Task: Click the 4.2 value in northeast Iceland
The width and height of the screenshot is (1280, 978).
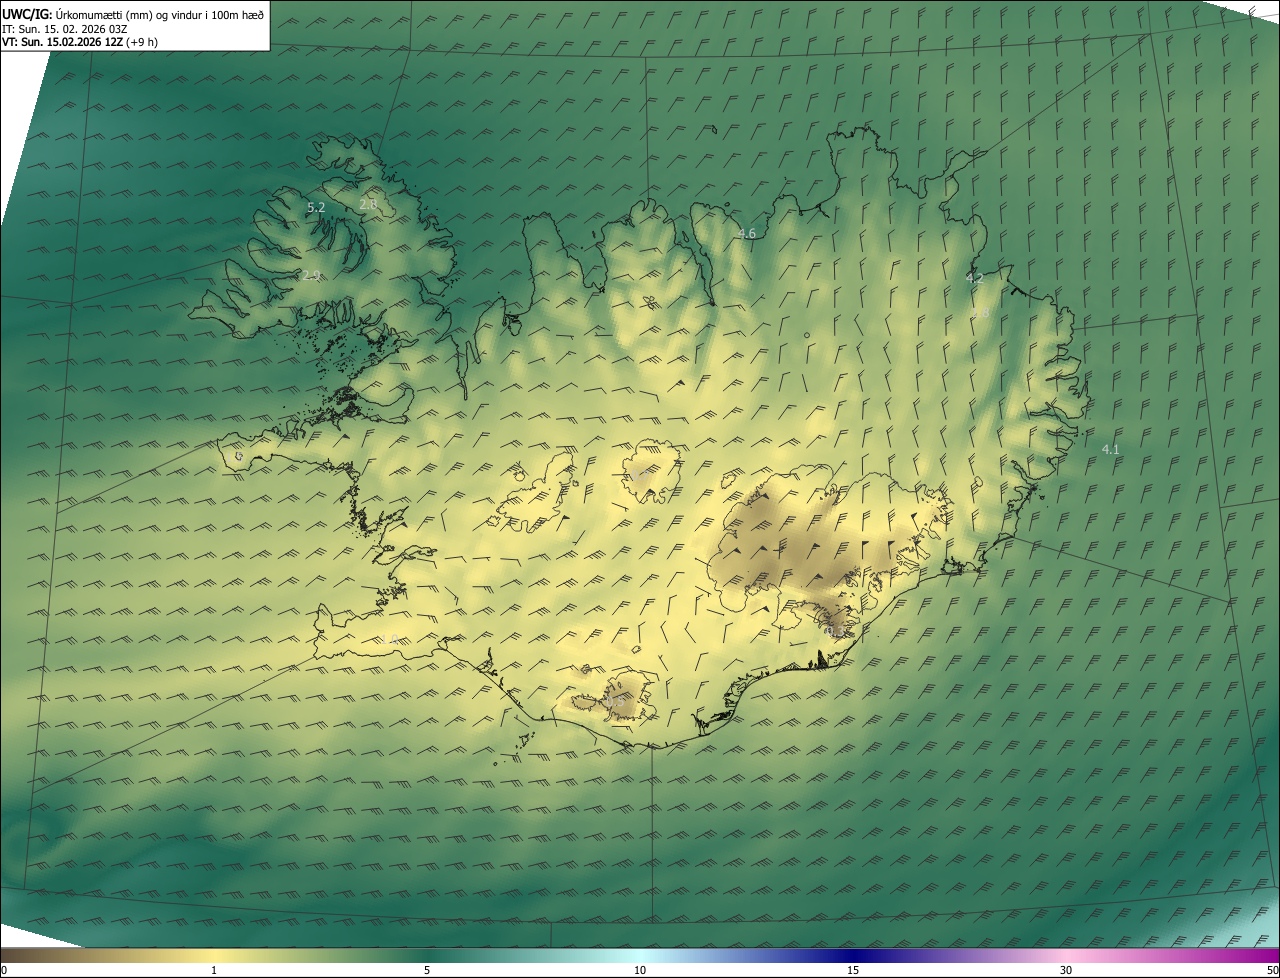Action: pos(974,278)
